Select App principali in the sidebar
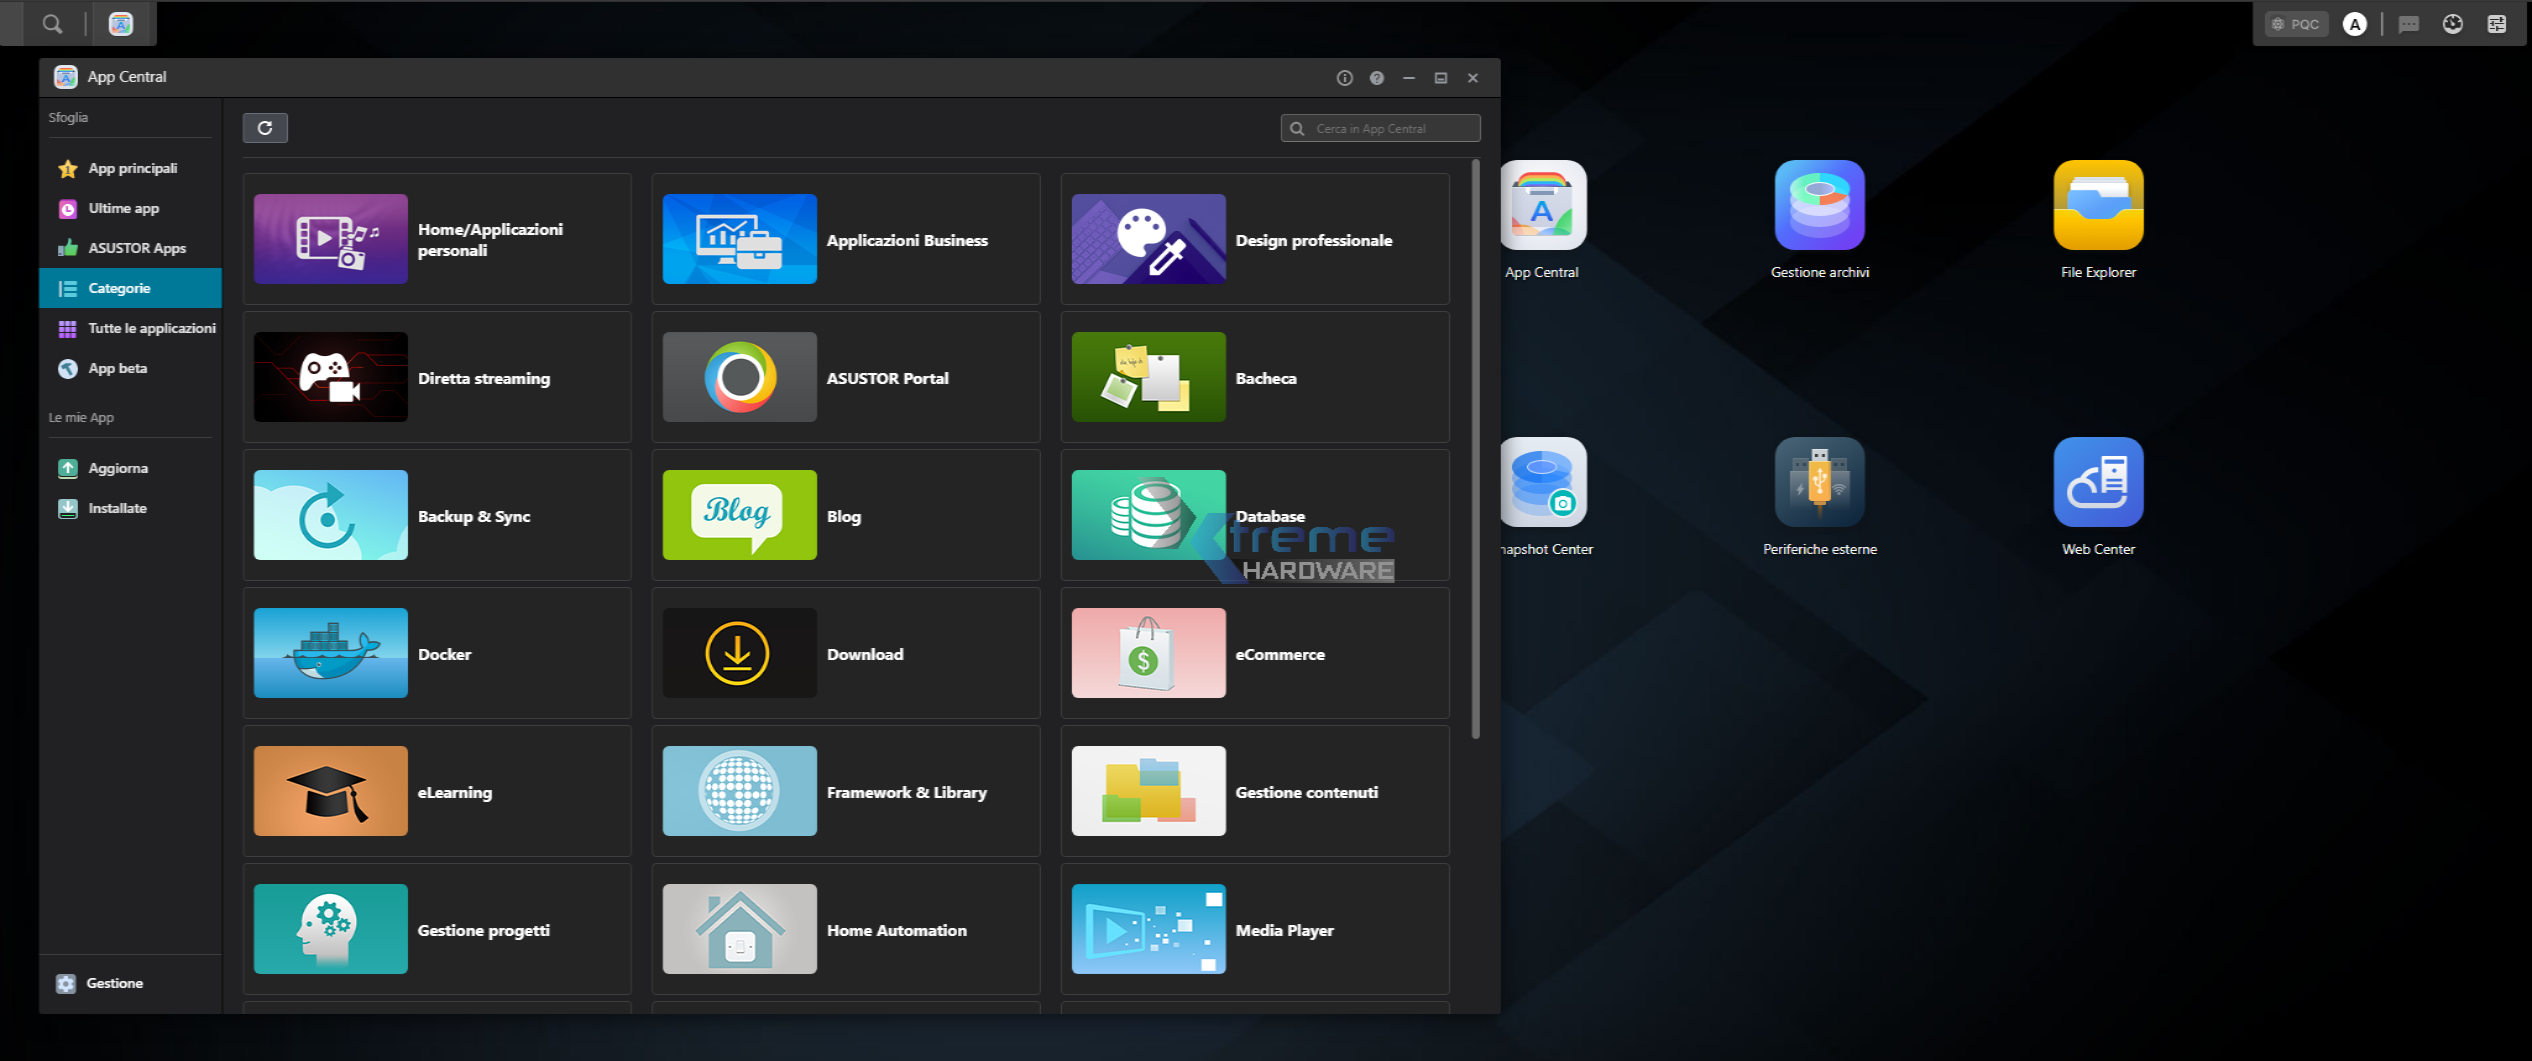 tap(130, 168)
